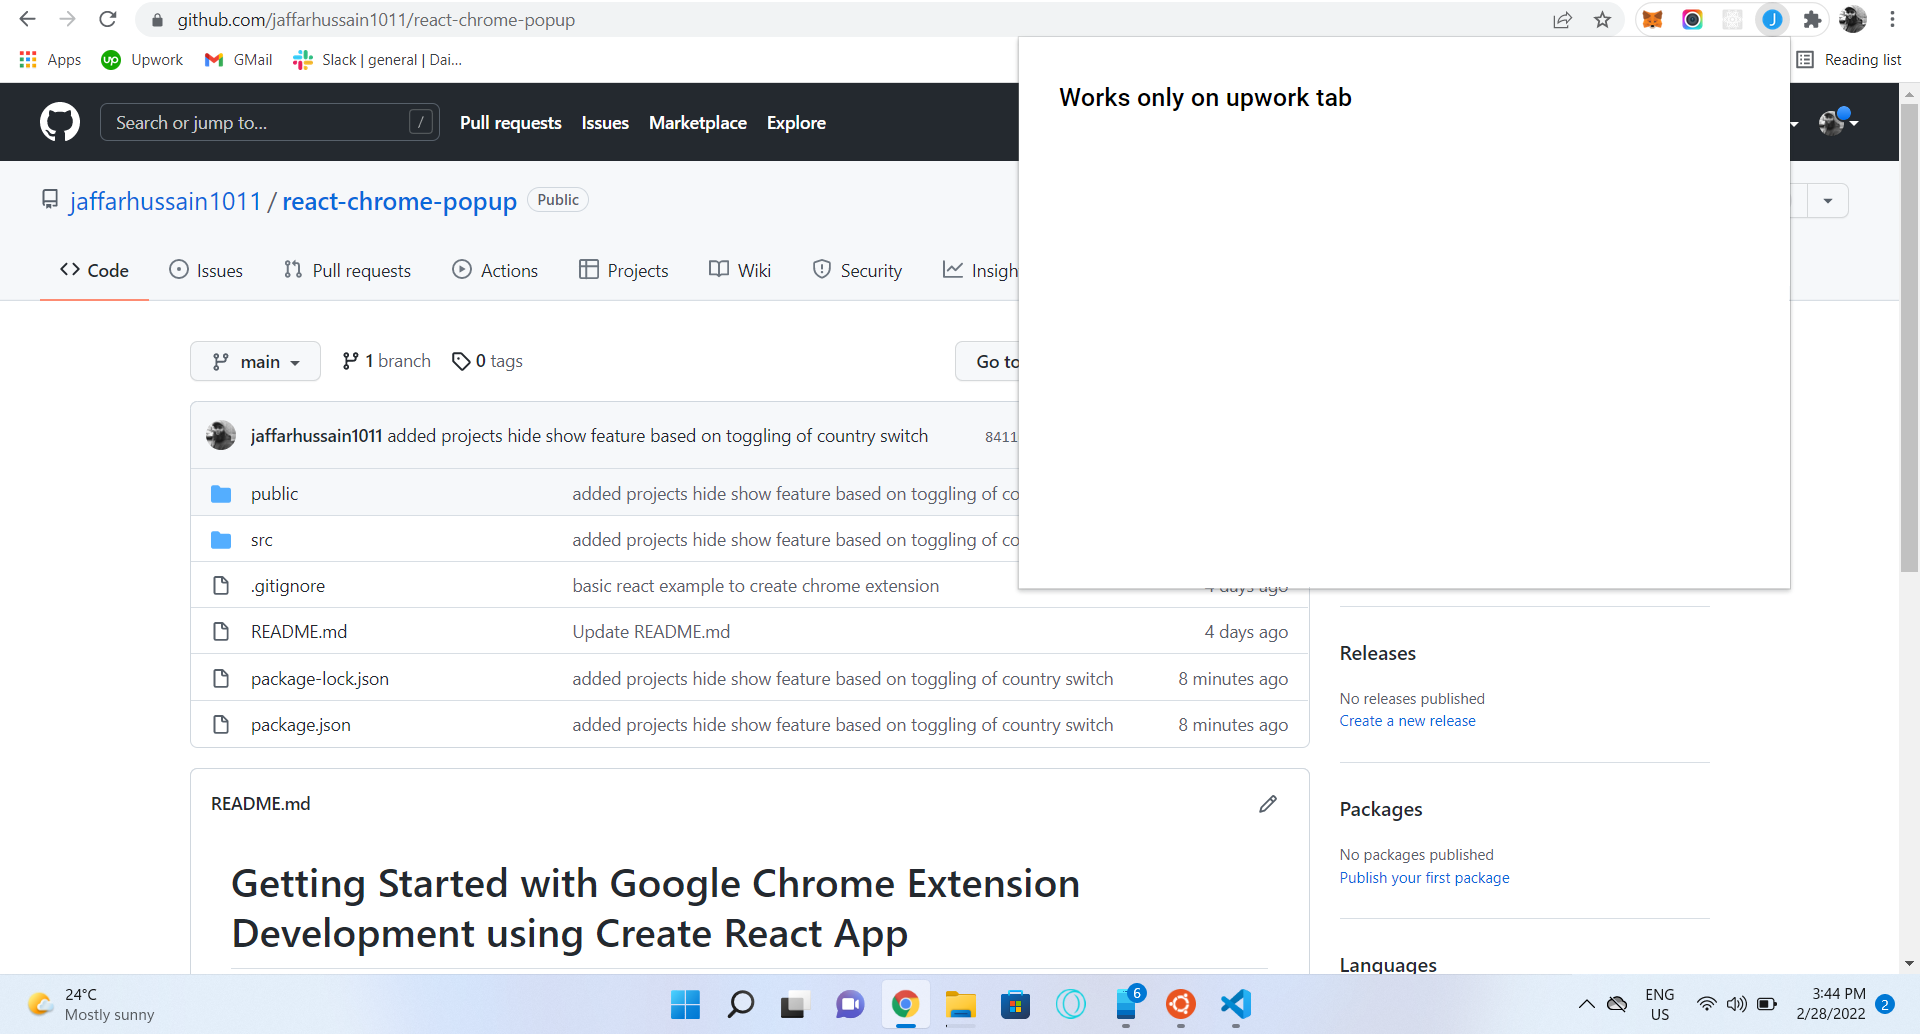Open the src folder icon
Screen dimensions: 1920x1034
[x=221, y=538]
